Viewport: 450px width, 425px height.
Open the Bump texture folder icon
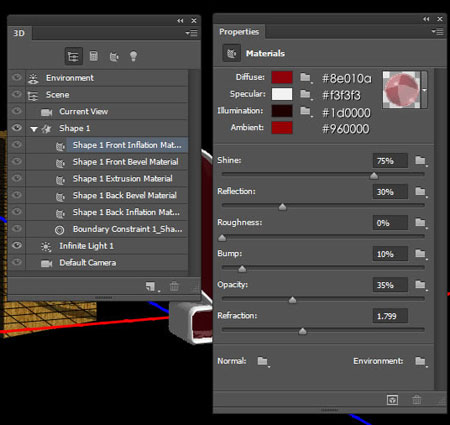pyautogui.click(x=420, y=254)
